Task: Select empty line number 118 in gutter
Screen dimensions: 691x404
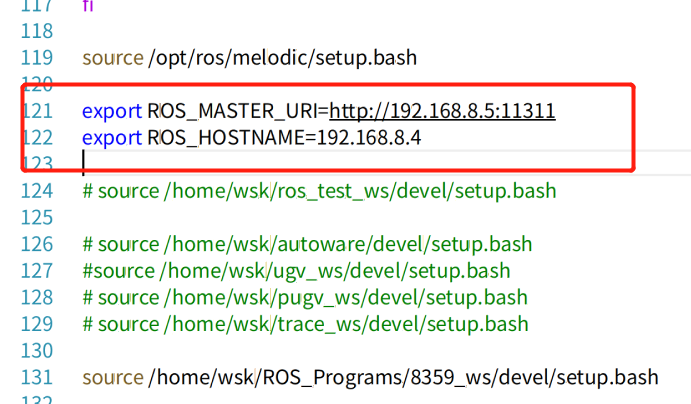Action: click(x=37, y=31)
